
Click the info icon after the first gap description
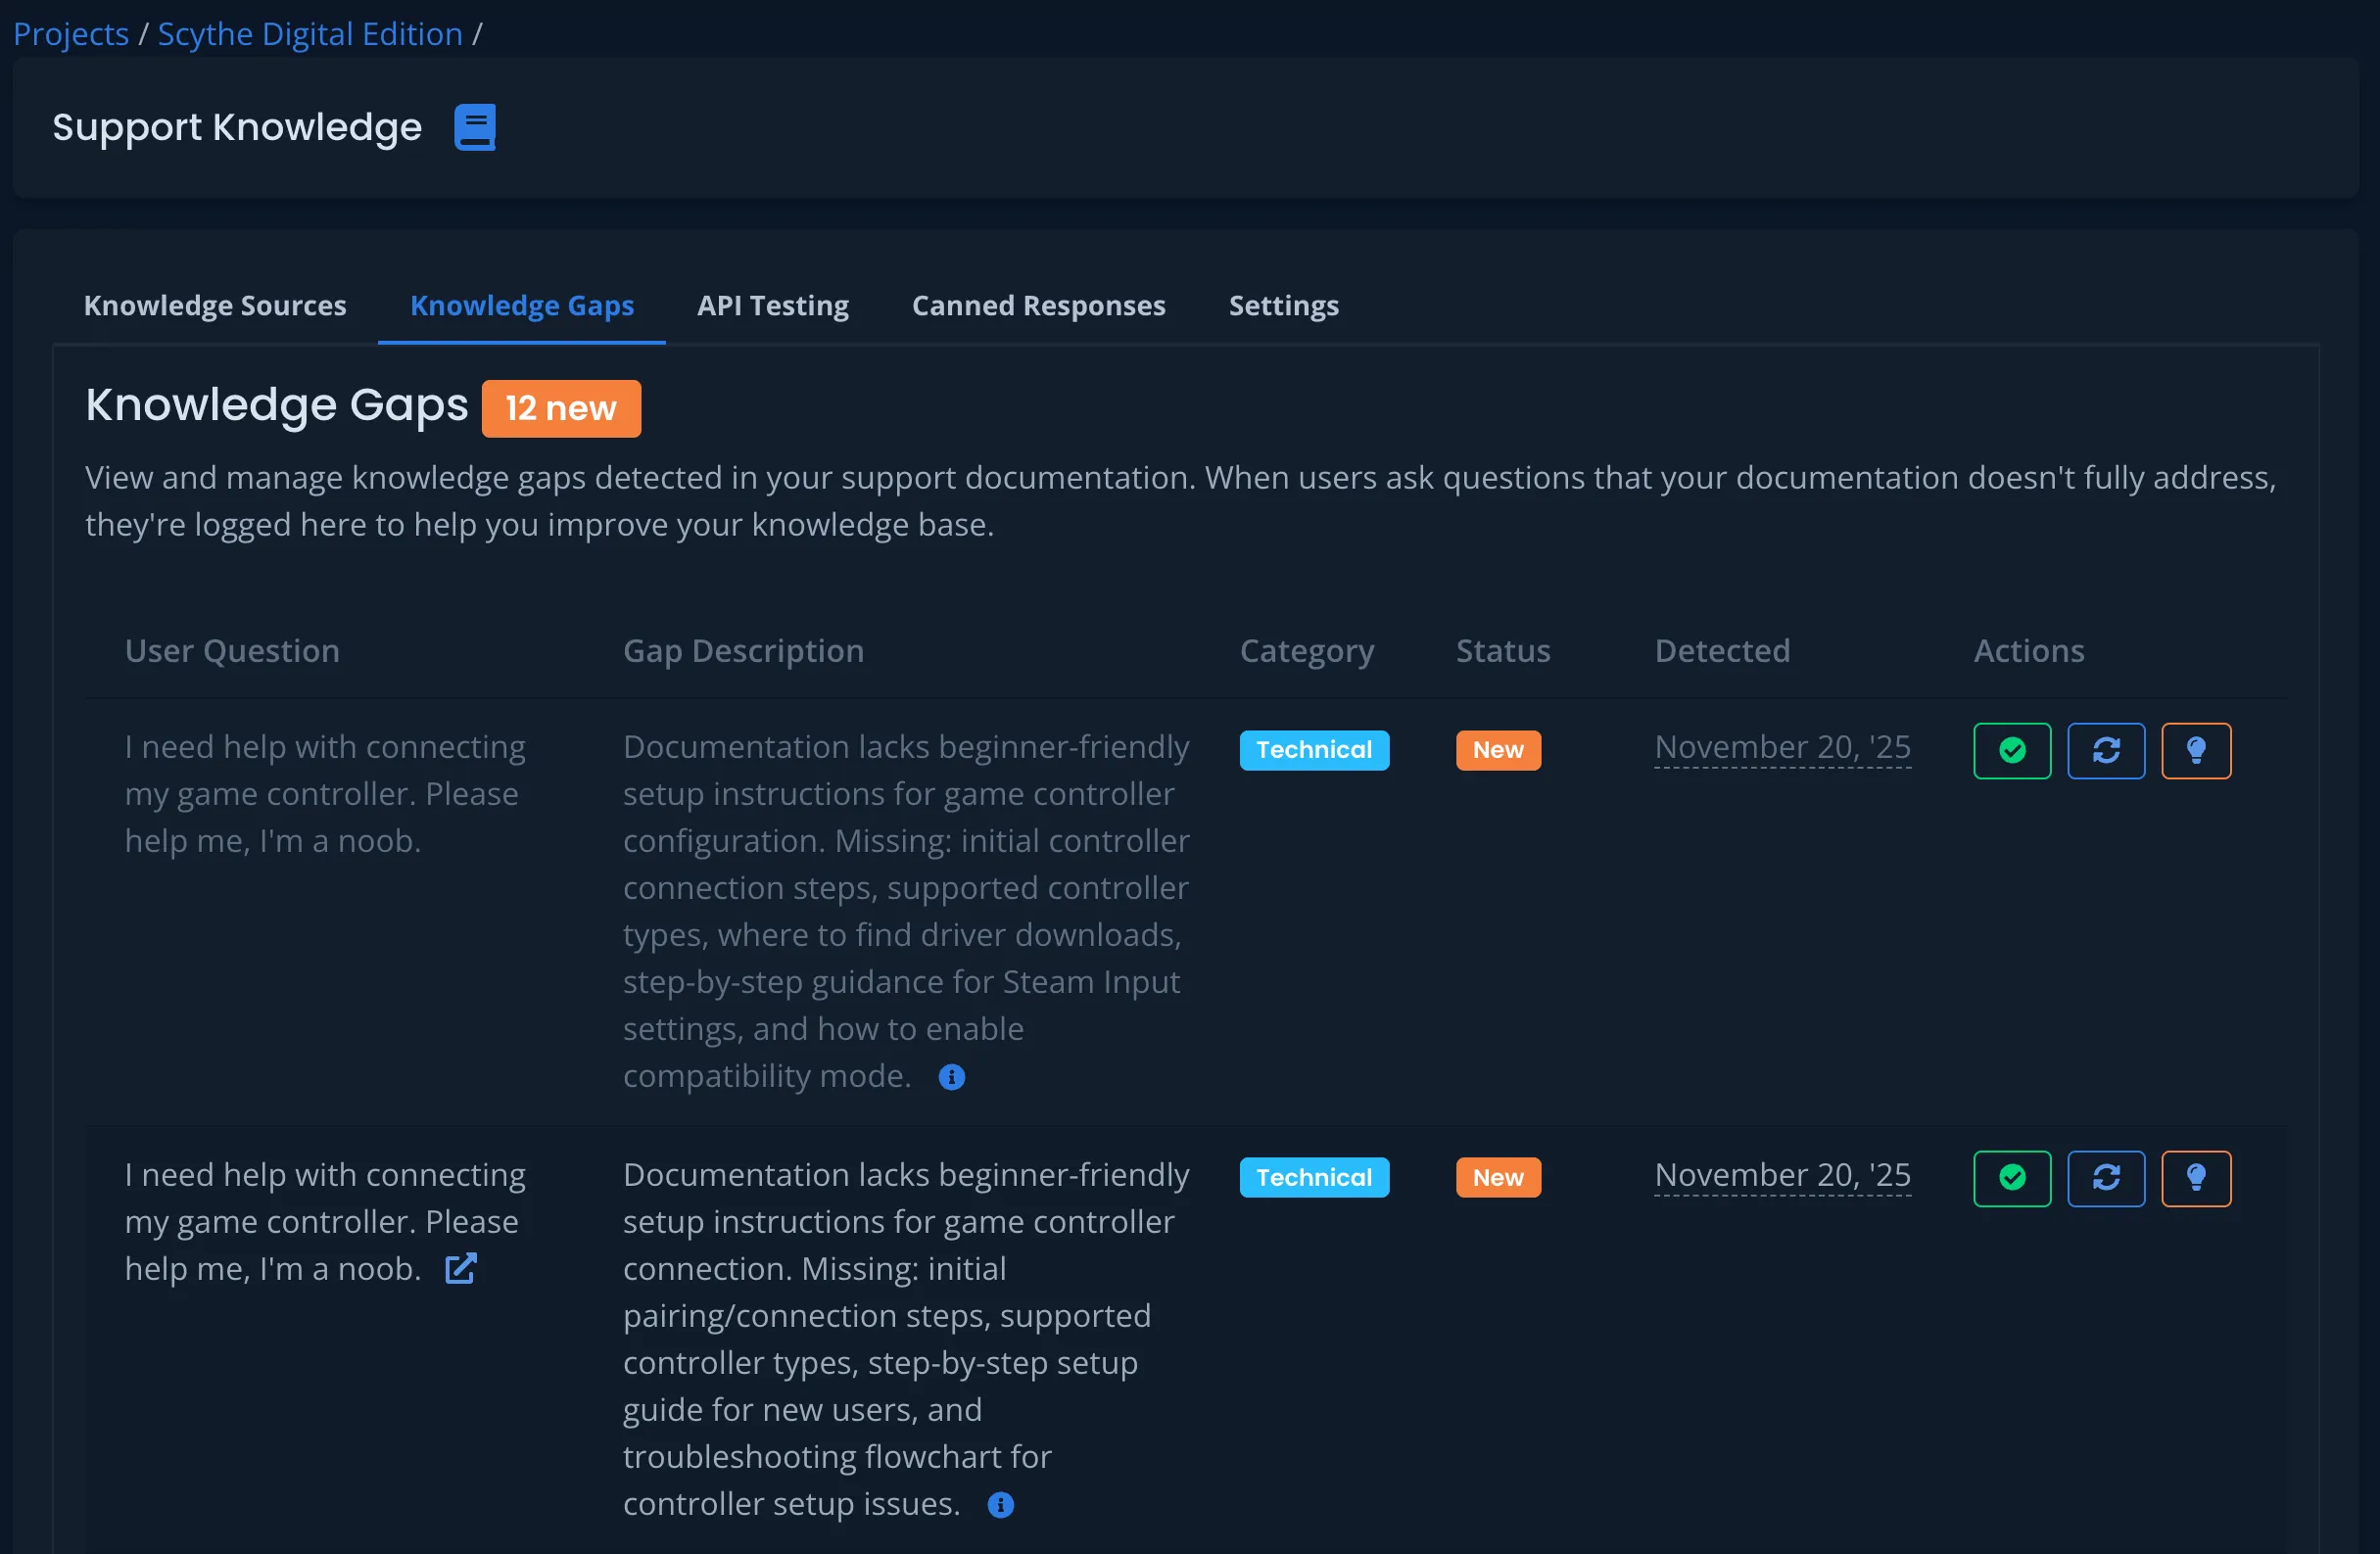point(951,1077)
